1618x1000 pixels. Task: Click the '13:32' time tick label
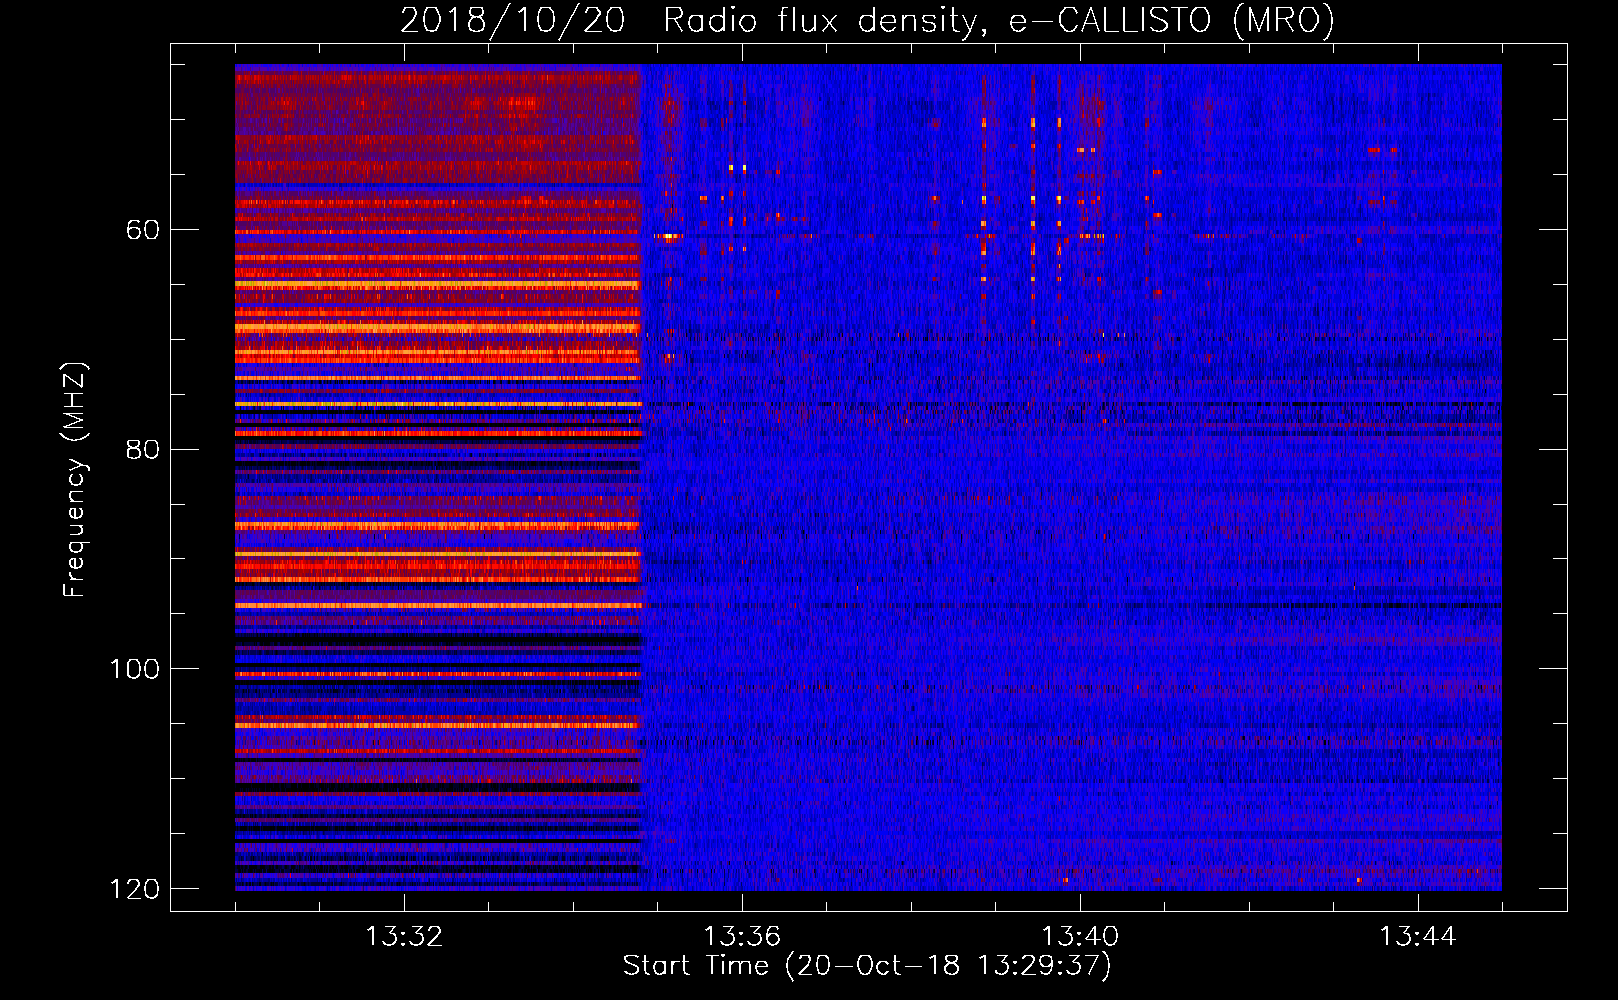pyautogui.click(x=404, y=937)
